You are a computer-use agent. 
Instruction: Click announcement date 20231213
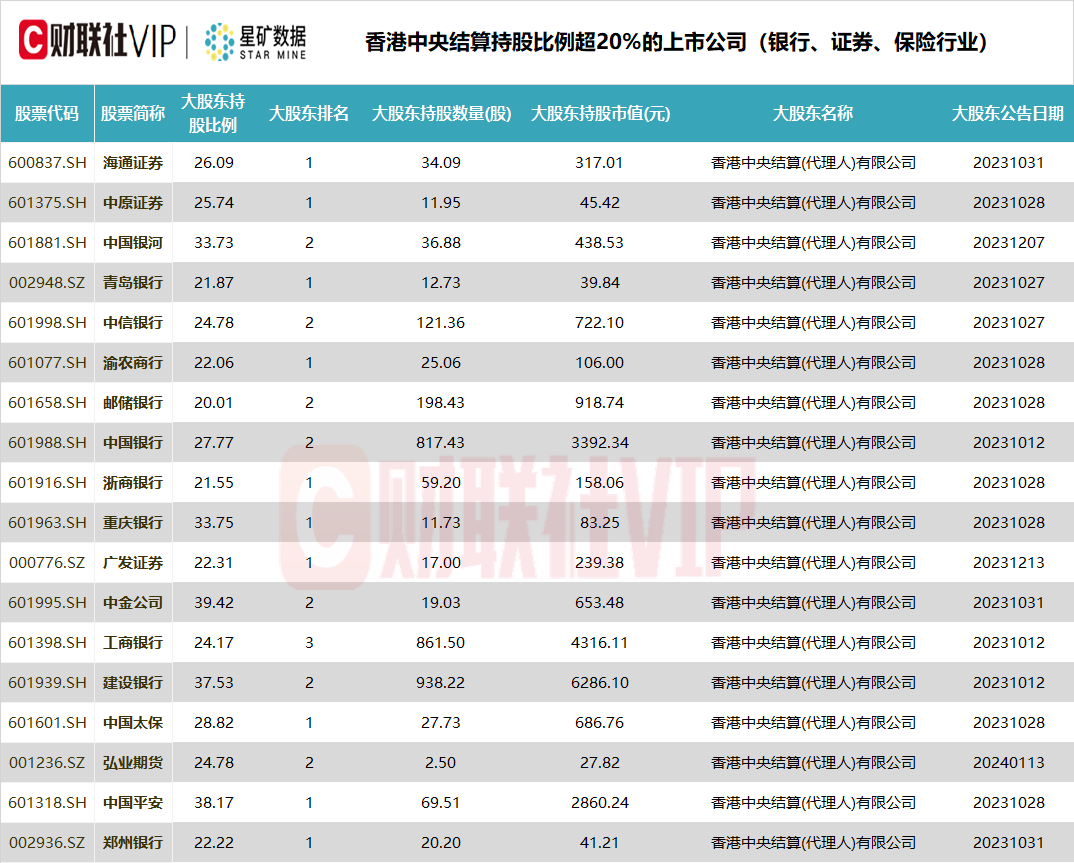[1008, 562]
